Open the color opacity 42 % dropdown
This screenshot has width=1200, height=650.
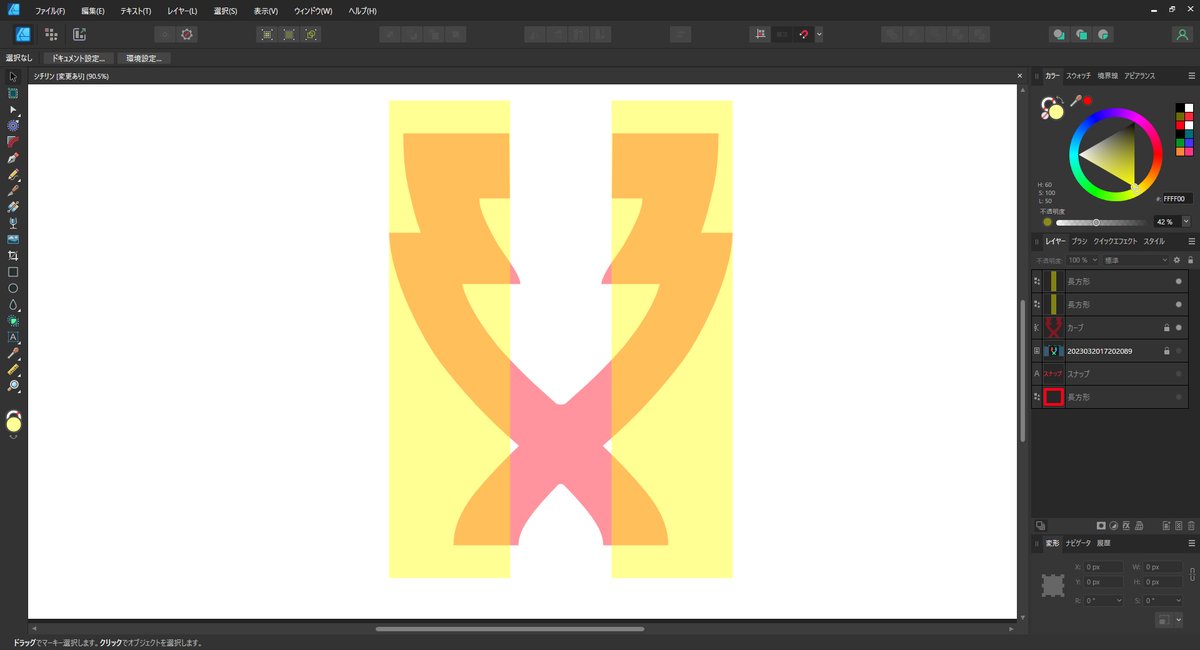[x=1187, y=222]
